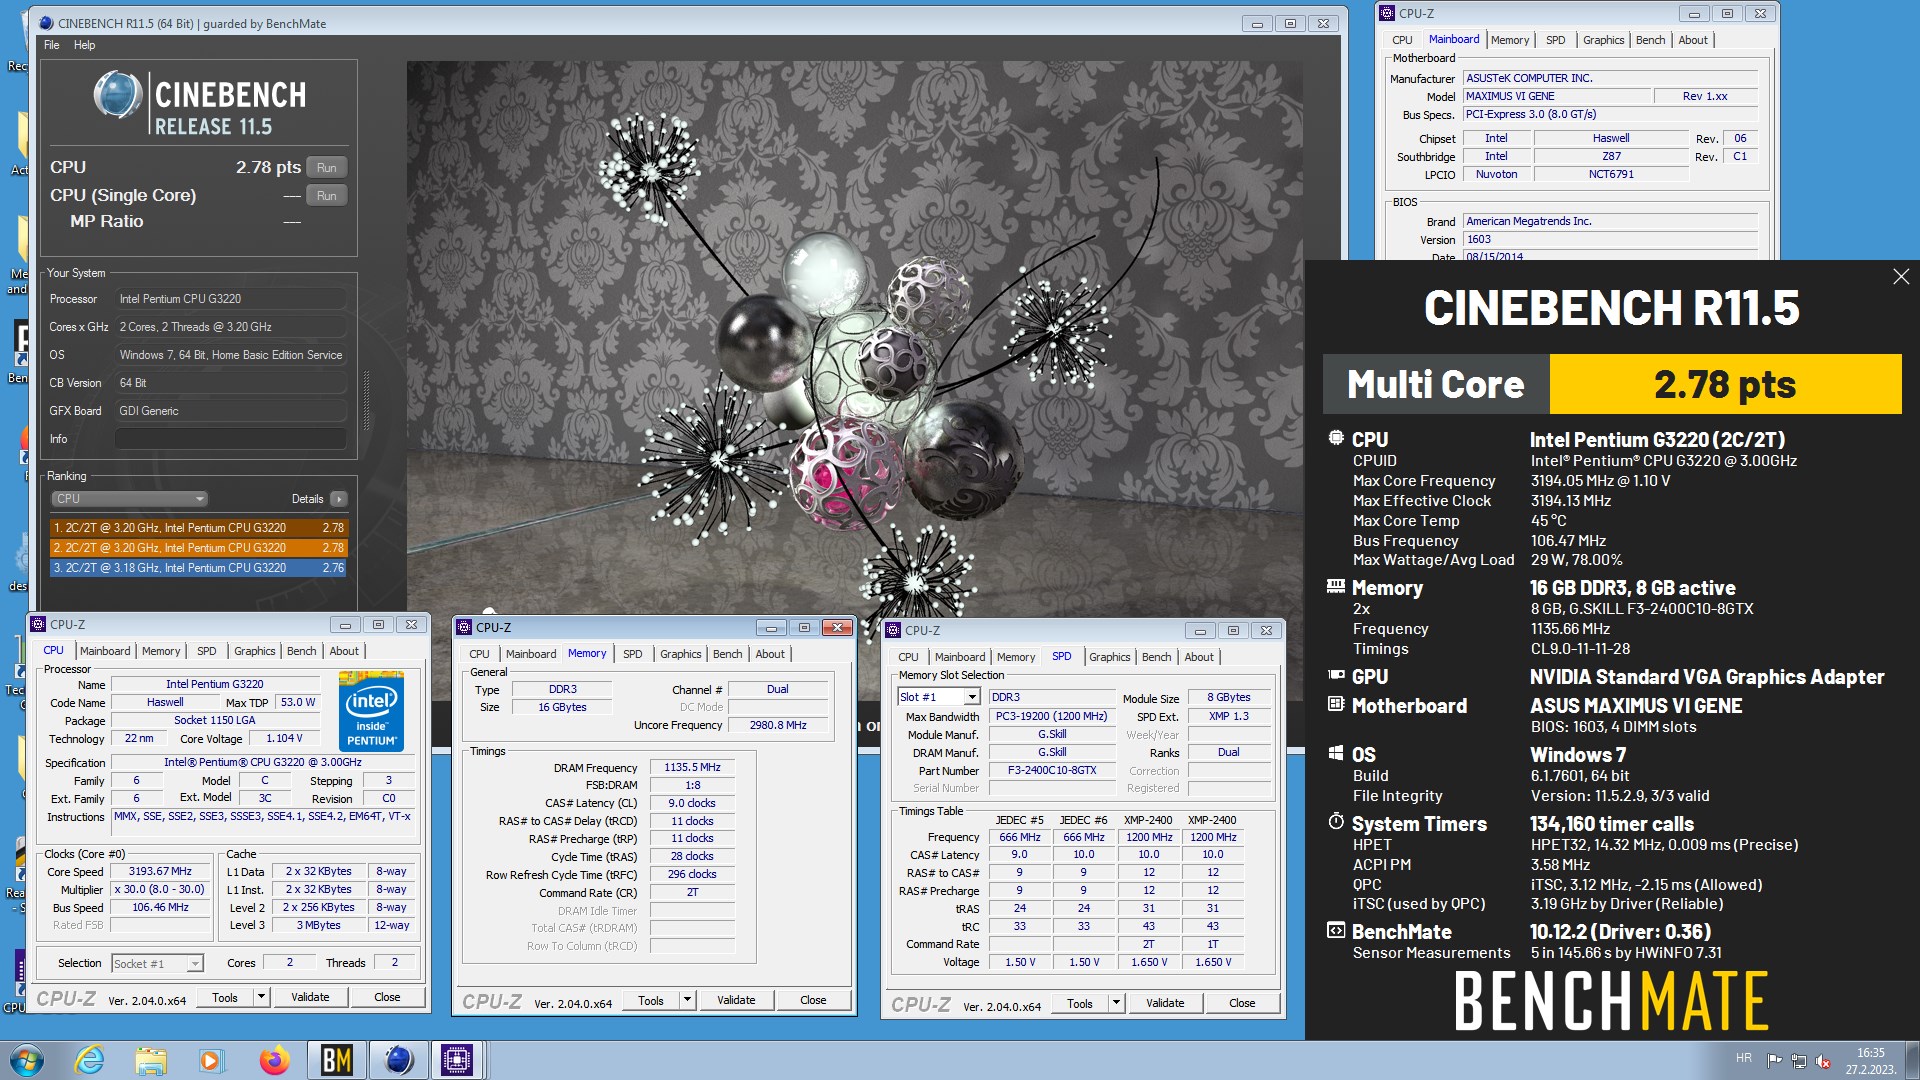Click the Cinebench Info input field

tap(230, 439)
